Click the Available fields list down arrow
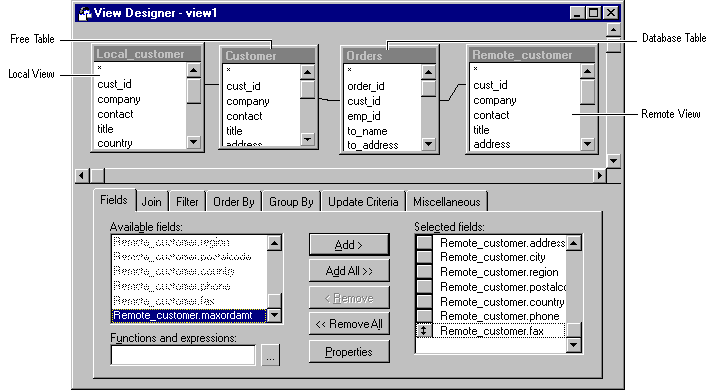Screen dimensions: 714x390 point(275,315)
